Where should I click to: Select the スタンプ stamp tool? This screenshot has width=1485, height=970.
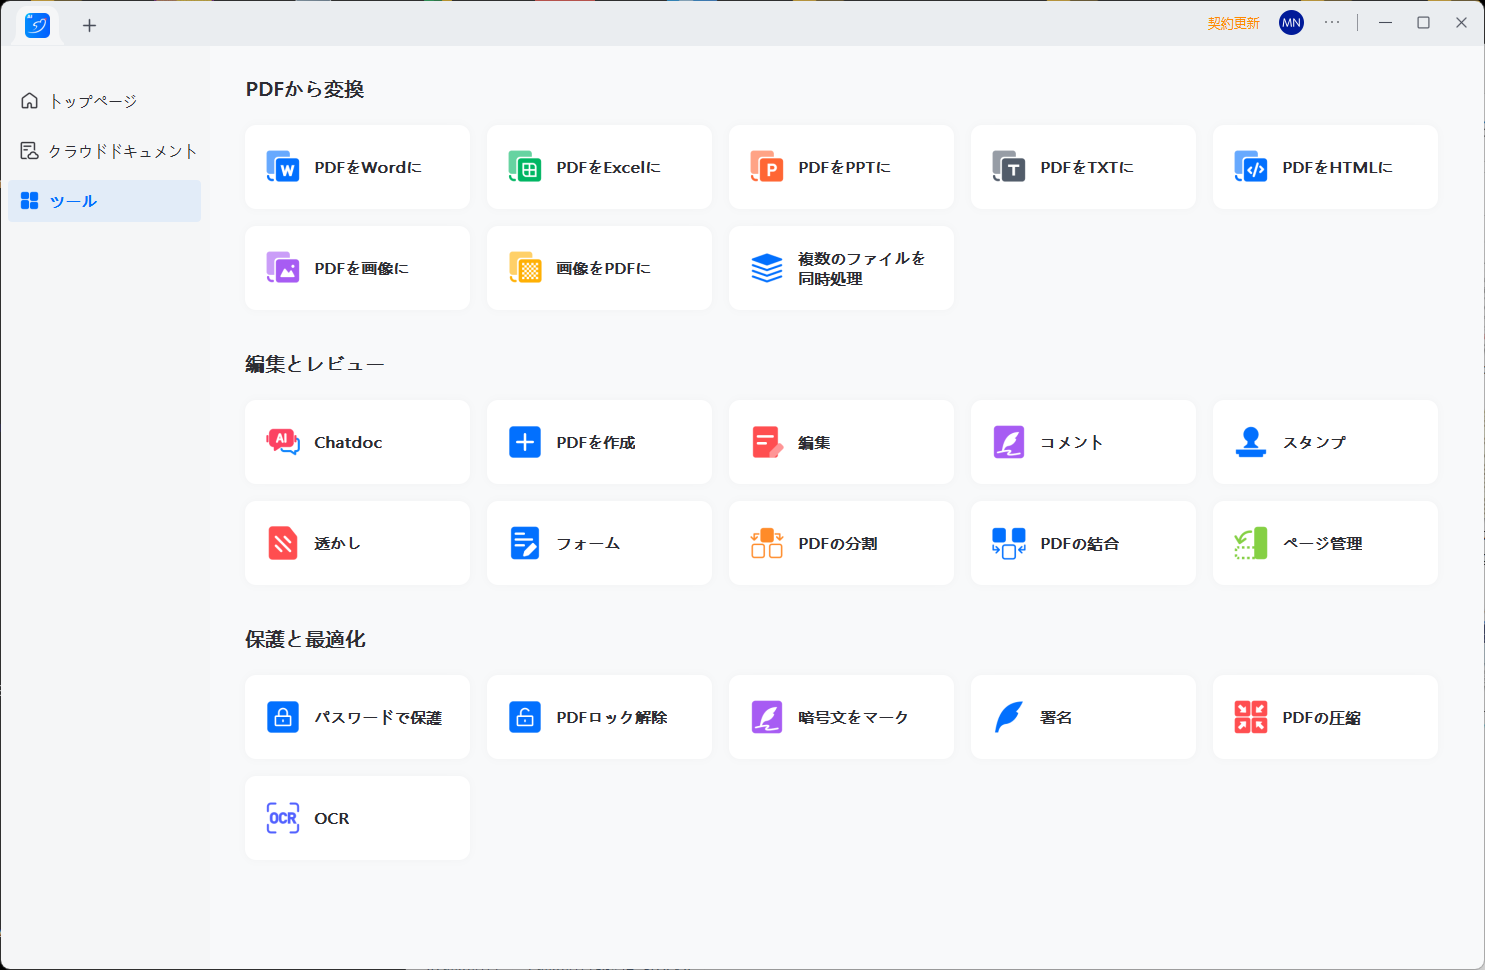[1325, 441]
